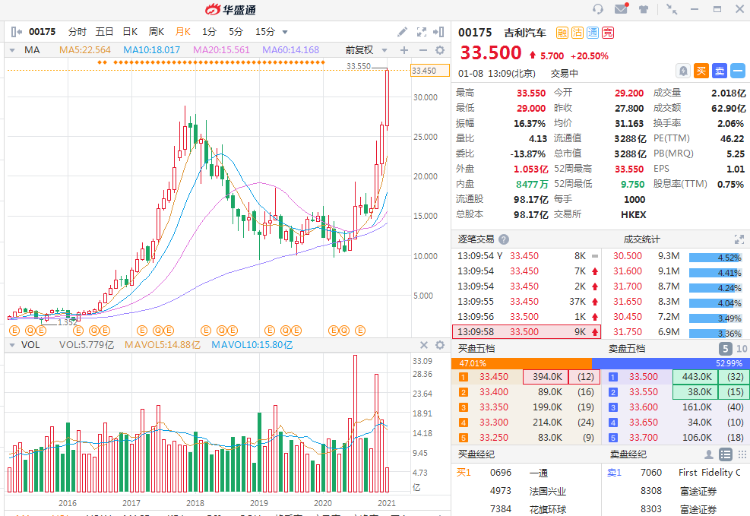Zoom out chart with minus icon
The width and height of the screenshot is (750, 516).
click(423, 50)
